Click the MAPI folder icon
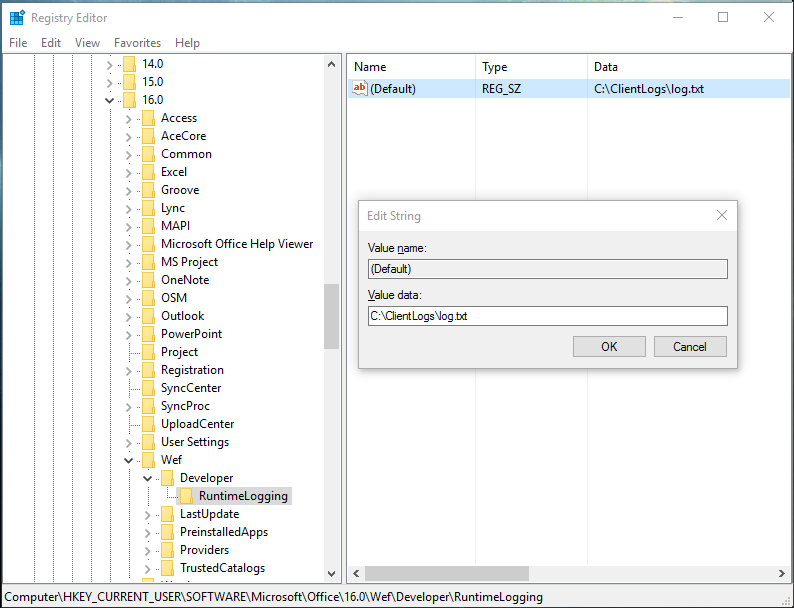The width and height of the screenshot is (794, 608). tap(148, 226)
